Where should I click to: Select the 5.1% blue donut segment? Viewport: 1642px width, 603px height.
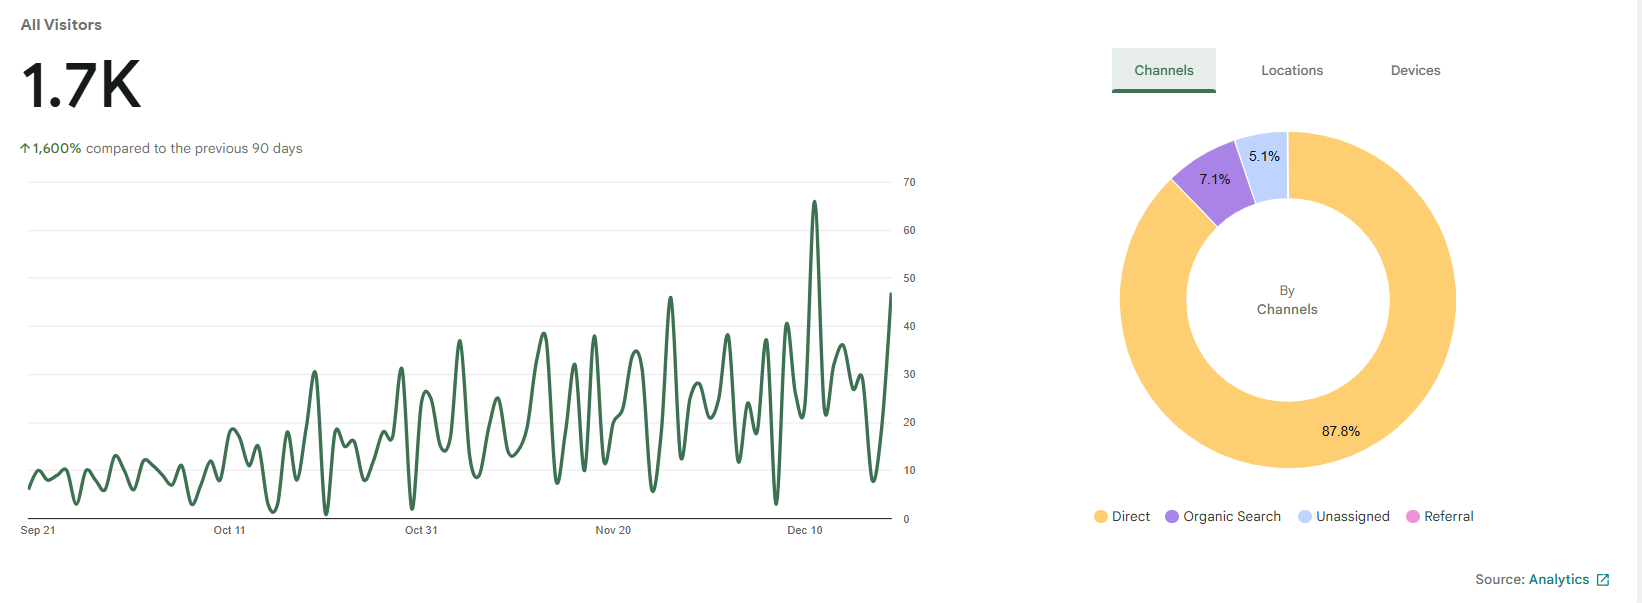tap(1264, 160)
